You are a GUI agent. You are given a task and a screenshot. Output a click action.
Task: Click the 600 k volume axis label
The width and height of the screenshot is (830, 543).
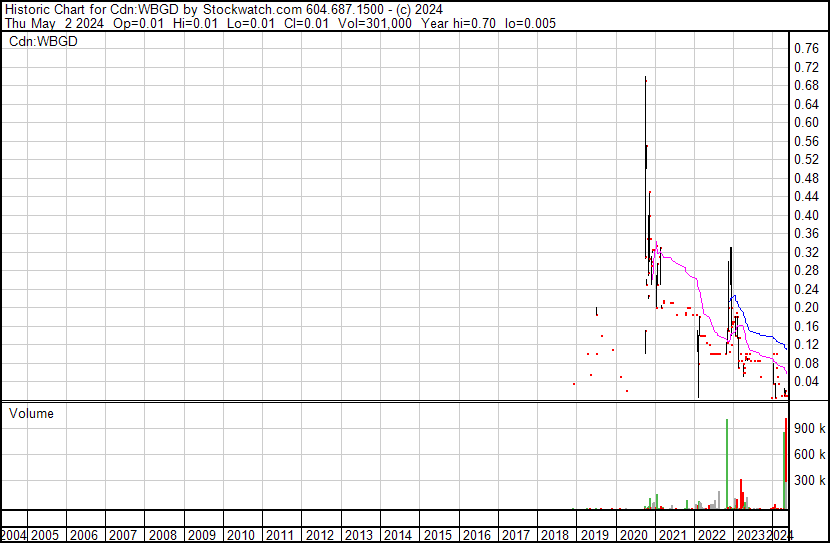pos(809,455)
